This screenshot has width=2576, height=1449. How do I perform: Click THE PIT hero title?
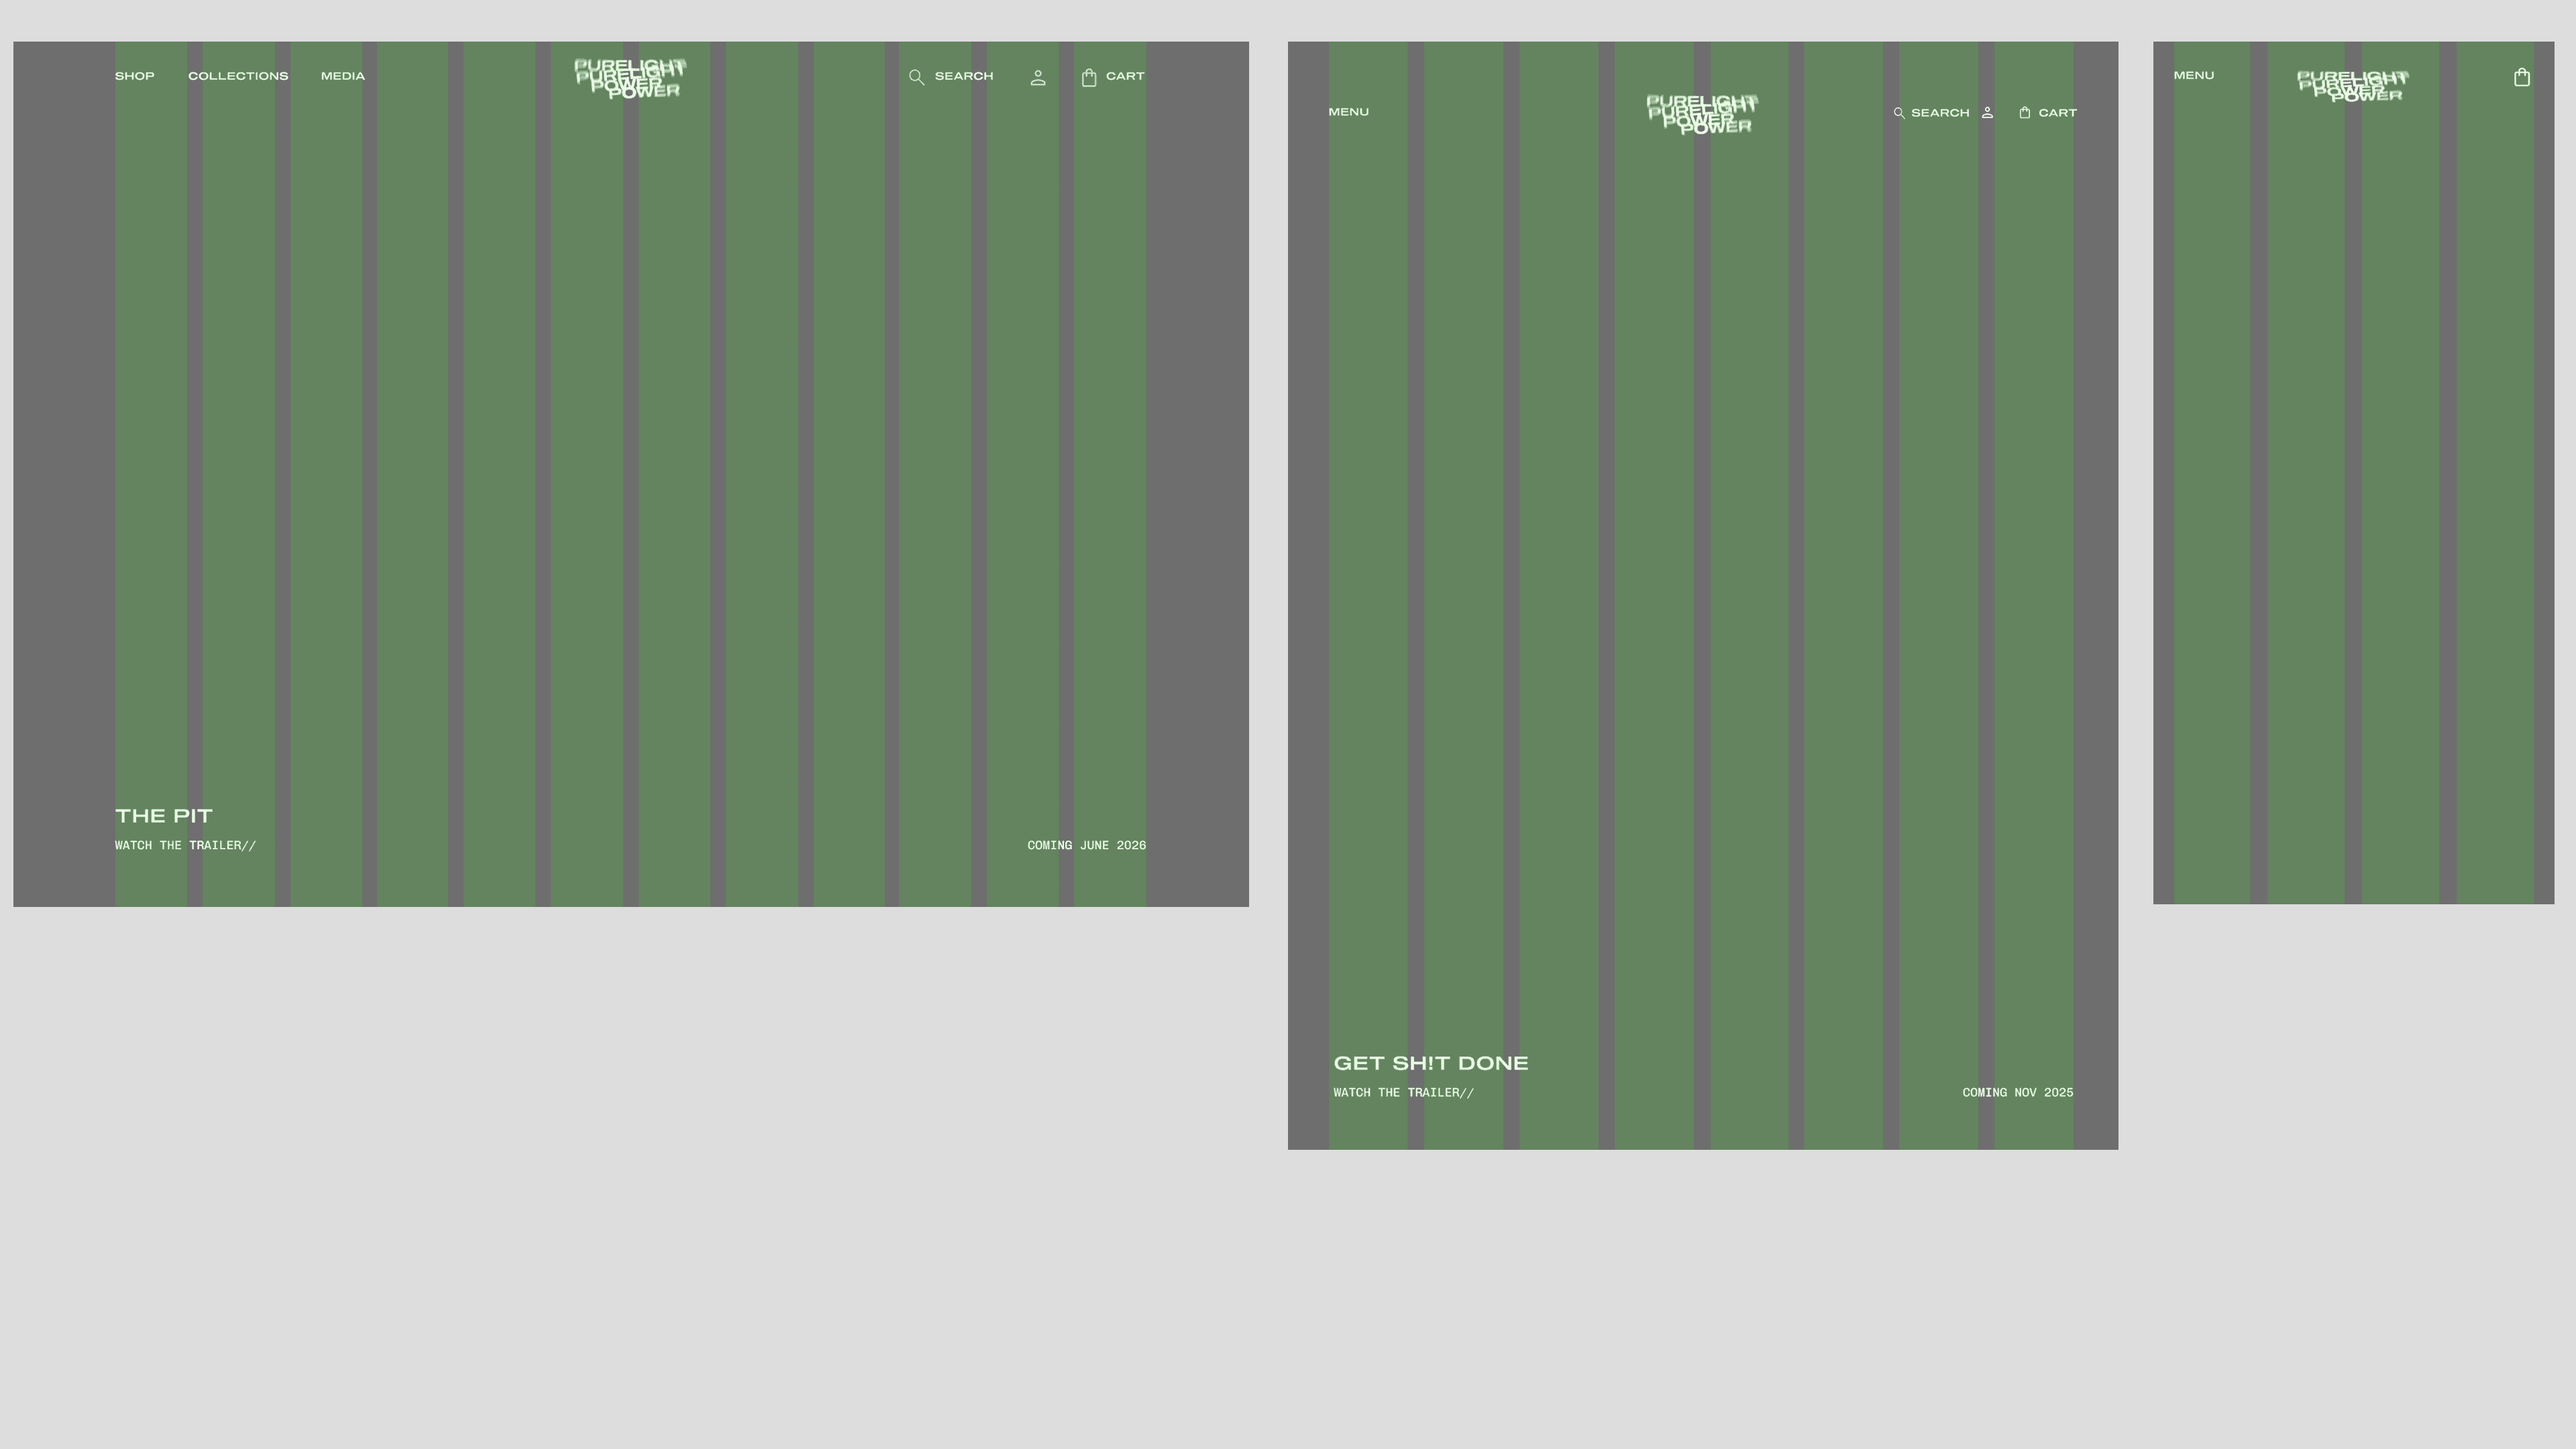(164, 816)
